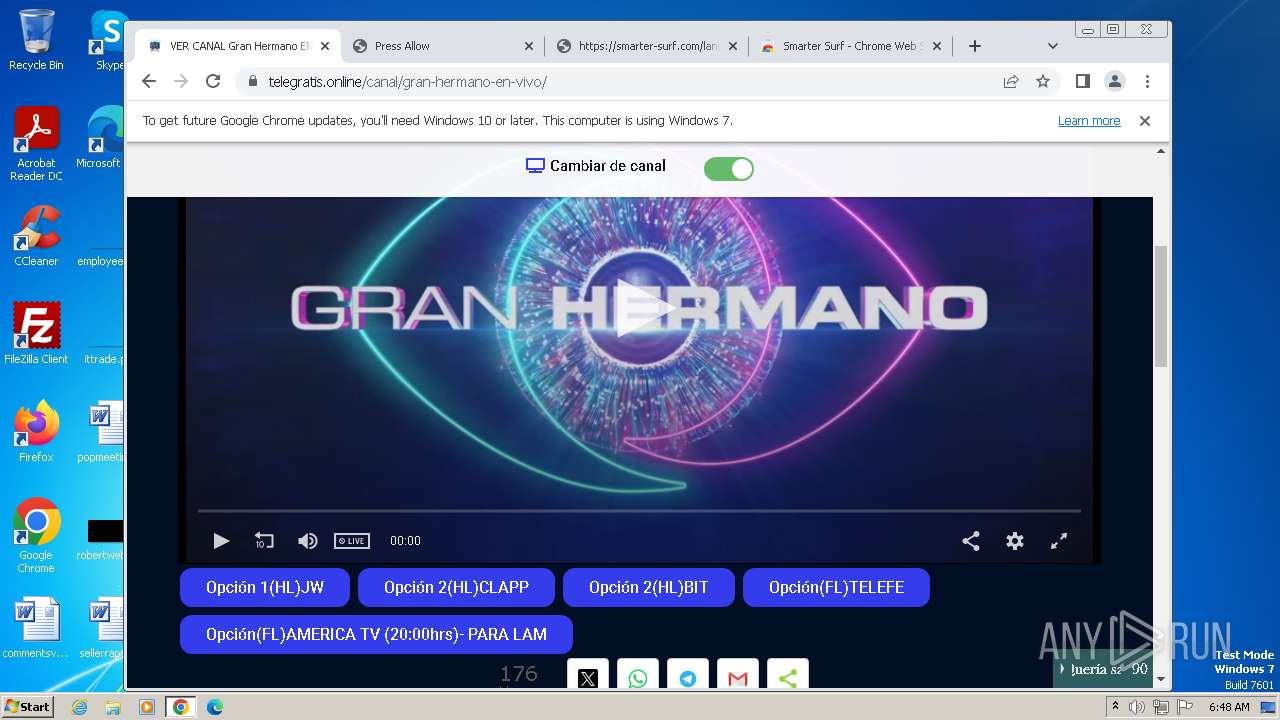Viewport: 1280px width, 720px height.
Task: Open File Explorer from taskbar
Action: tap(113, 707)
